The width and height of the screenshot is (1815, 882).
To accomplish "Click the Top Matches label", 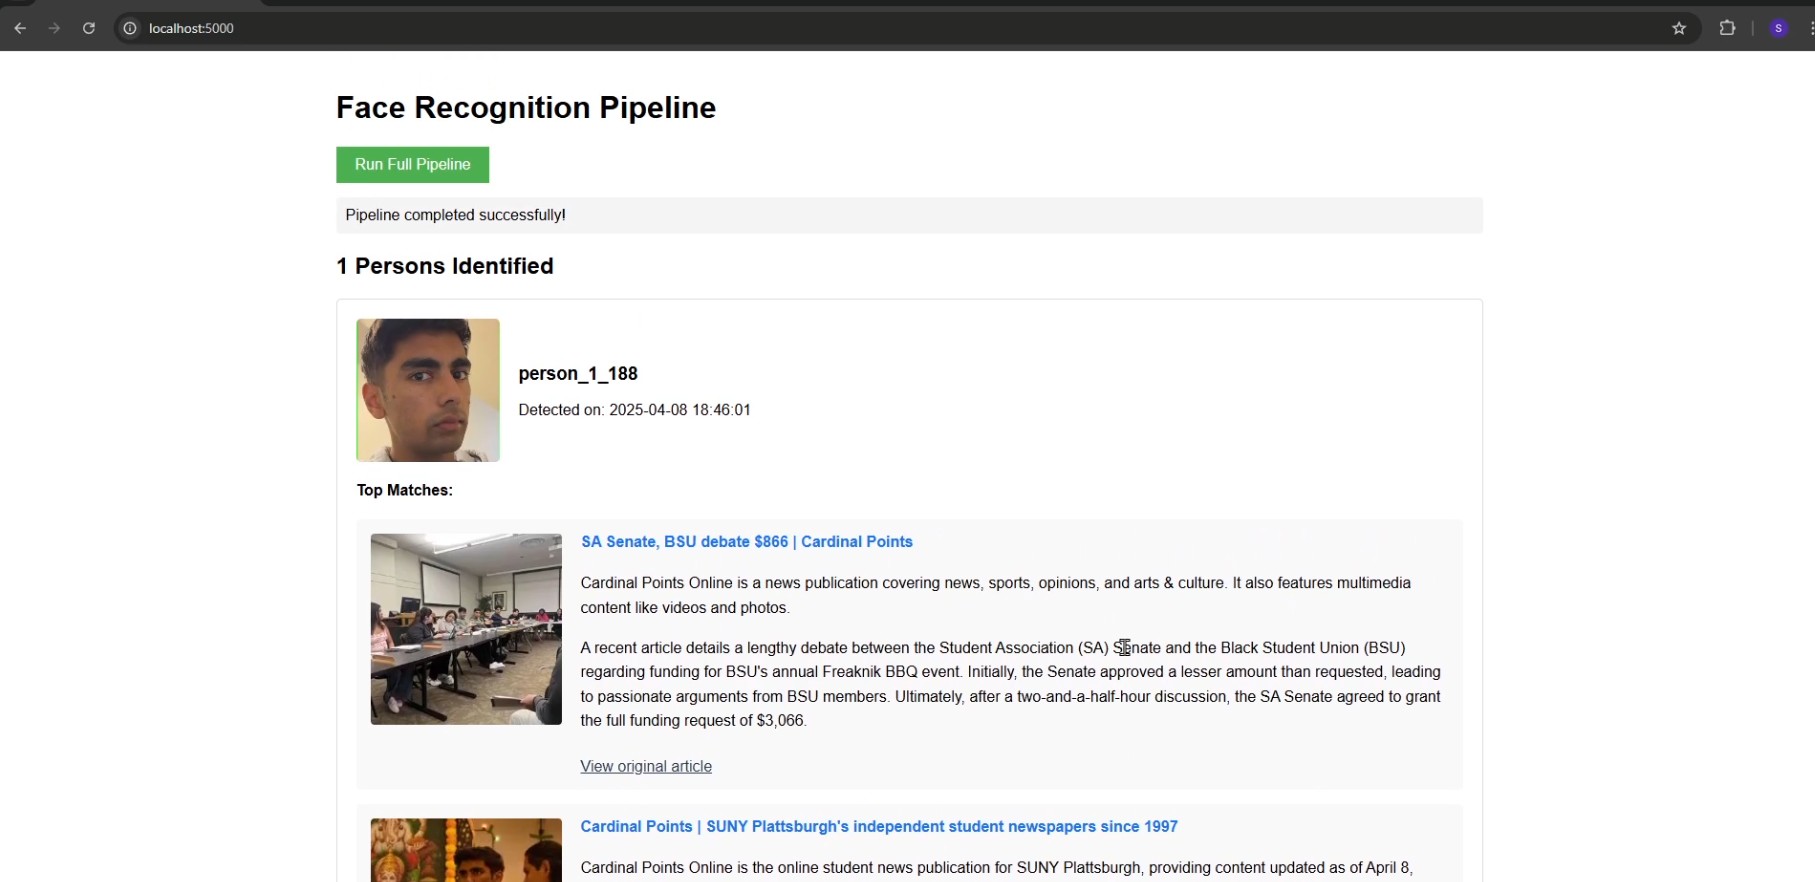I will point(405,490).
